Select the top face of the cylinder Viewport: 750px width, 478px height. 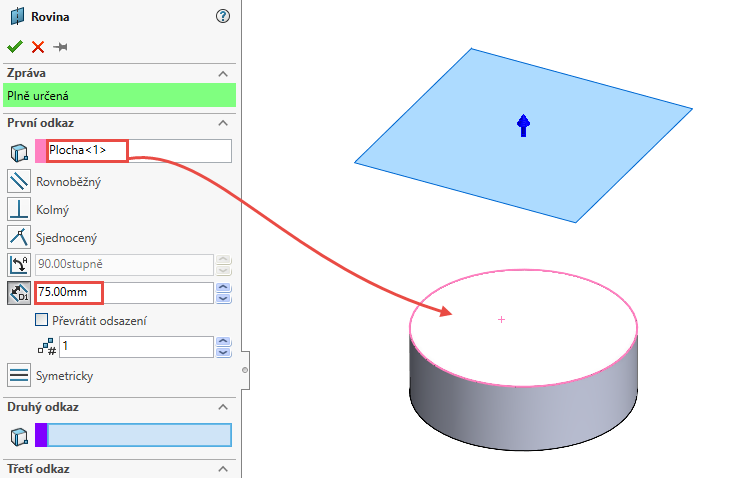tap(523, 328)
